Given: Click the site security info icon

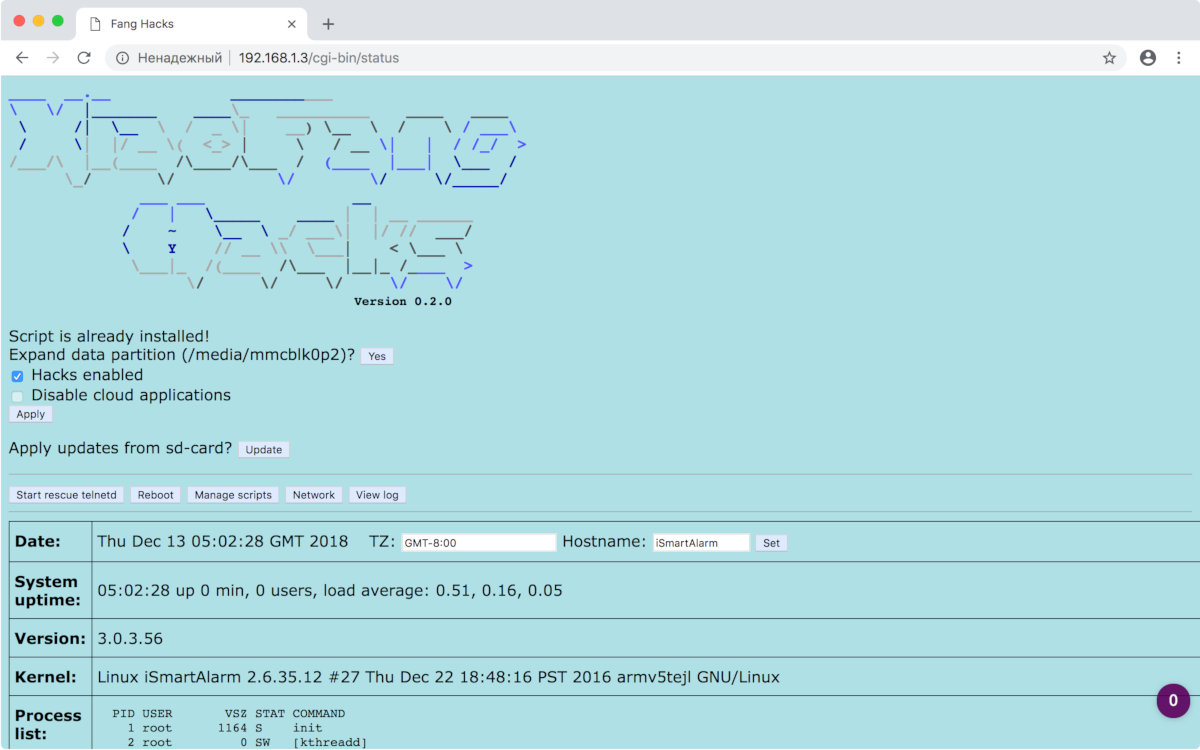Looking at the screenshot, I should pyautogui.click(x=122, y=58).
